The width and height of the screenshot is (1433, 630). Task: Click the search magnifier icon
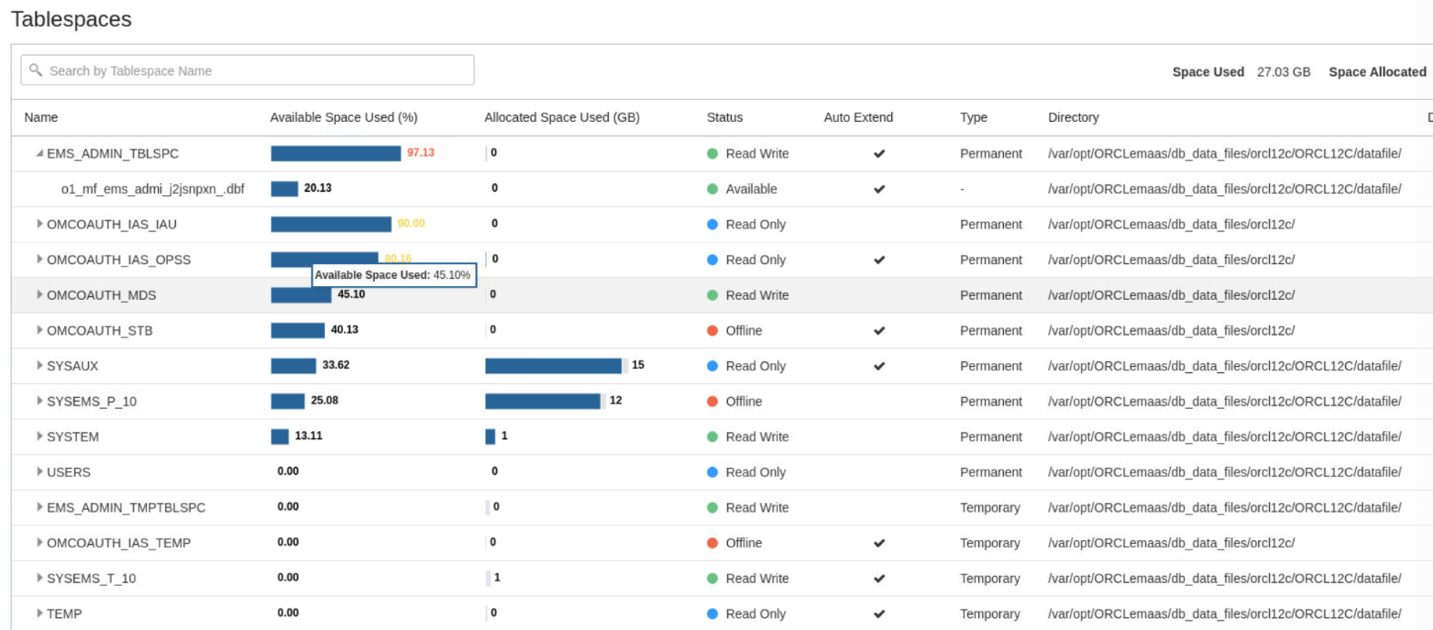point(36,71)
